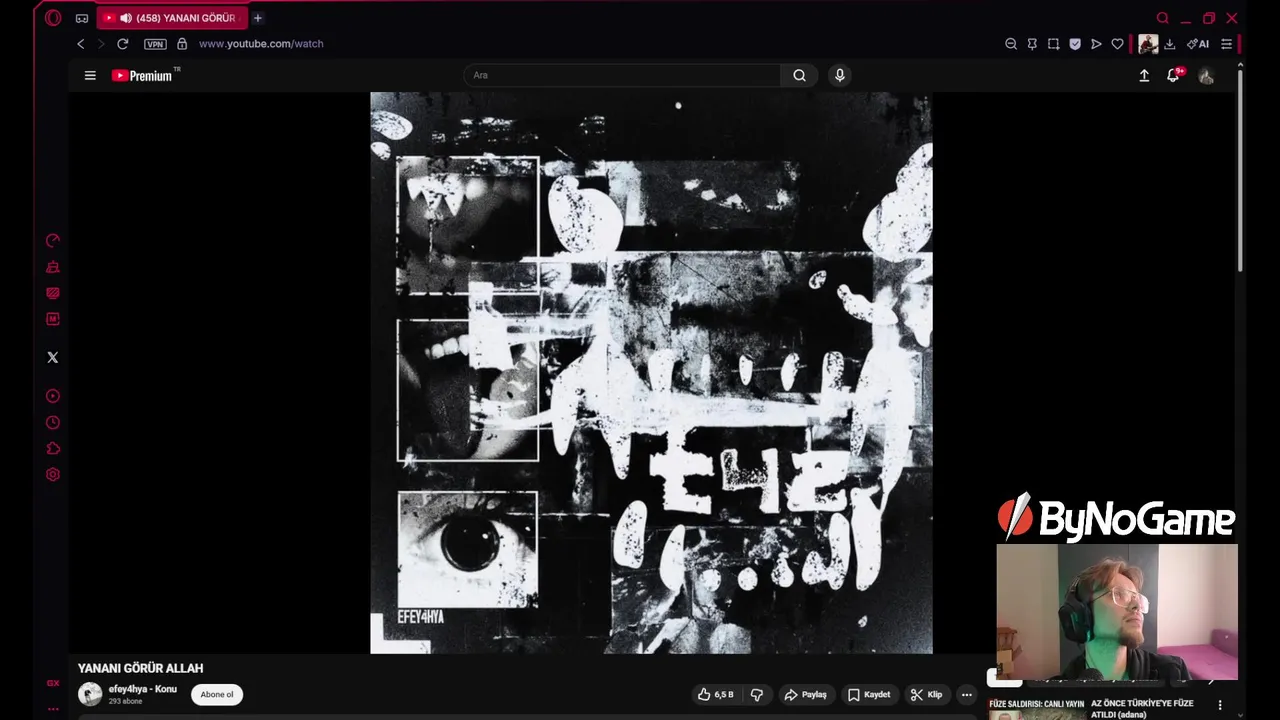Open AZ ÖNCE TÜRKİYE'YE FÜZE ATILDI video
Image resolution: width=1280 pixels, height=720 pixels.
pos(1142,709)
